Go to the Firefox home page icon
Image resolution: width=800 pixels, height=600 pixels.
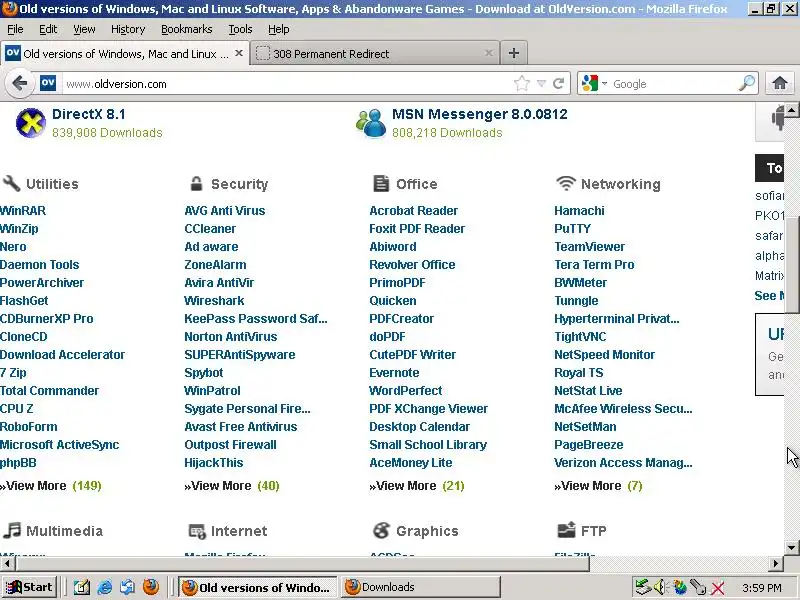click(779, 83)
